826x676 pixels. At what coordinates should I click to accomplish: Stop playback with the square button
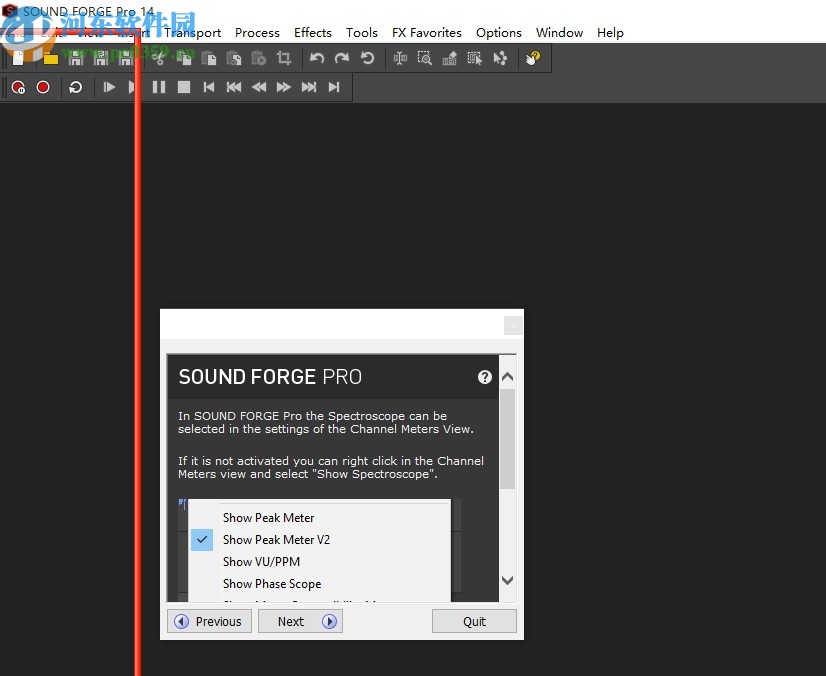tap(184, 87)
